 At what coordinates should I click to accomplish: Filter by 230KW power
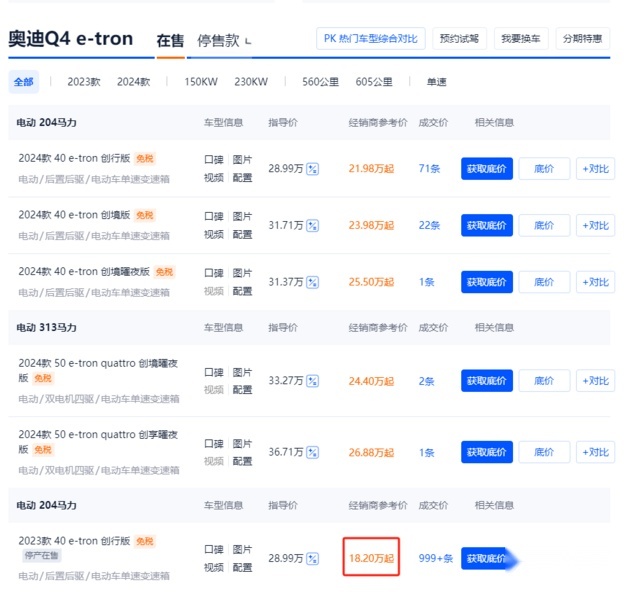(x=251, y=82)
